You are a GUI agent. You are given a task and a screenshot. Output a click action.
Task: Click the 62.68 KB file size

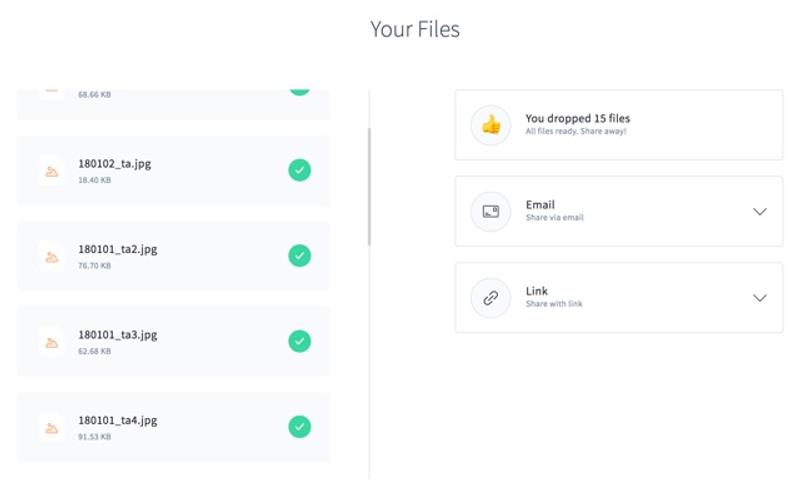pyautogui.click(x=94, y=351)
